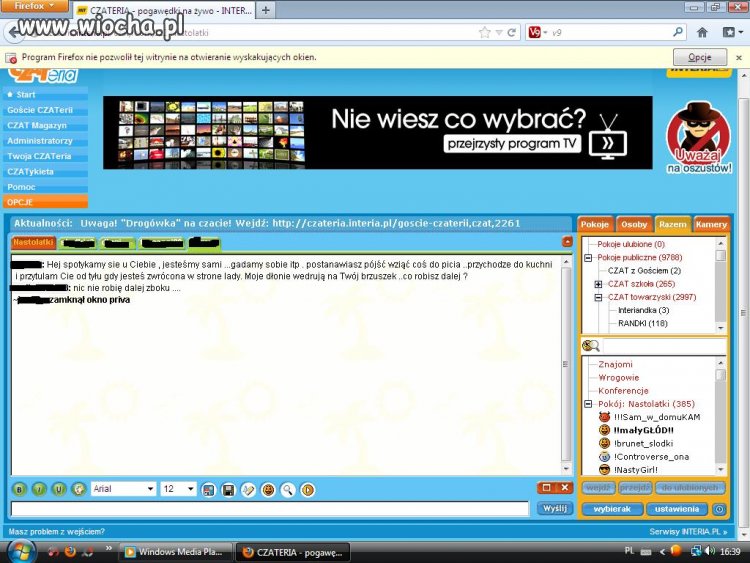Click the angel avatar of !Controverse_ona

(605, 457)
